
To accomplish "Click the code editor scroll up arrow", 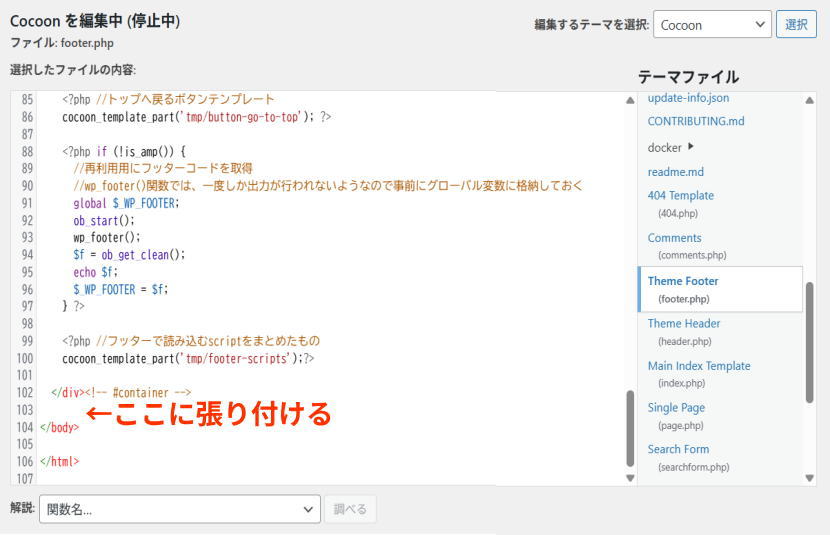I will click(630, 101).
